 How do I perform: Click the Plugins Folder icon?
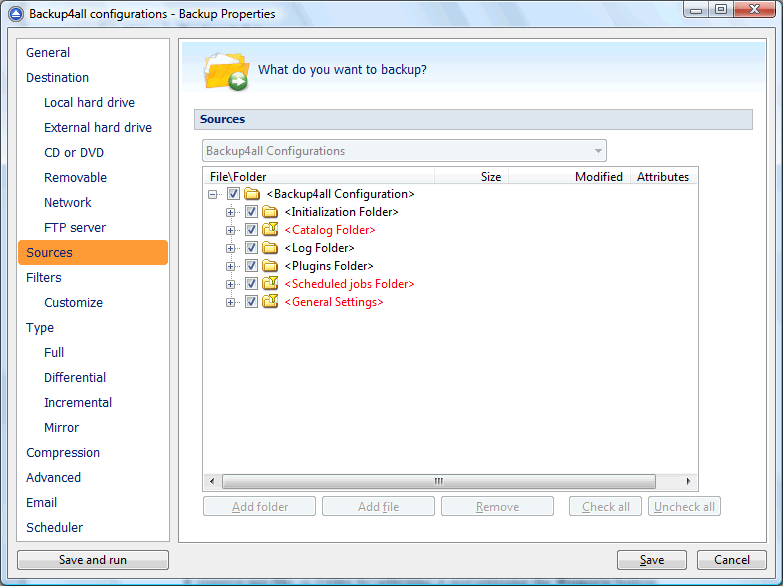tap(270, 266)
